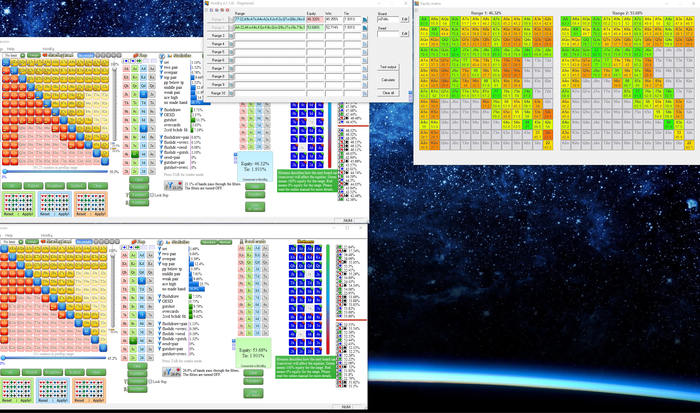Click the Range 6 button in HoldEq
Image resolution: width=700 pixels, height=413 pixels.
(x=218, y=60)
